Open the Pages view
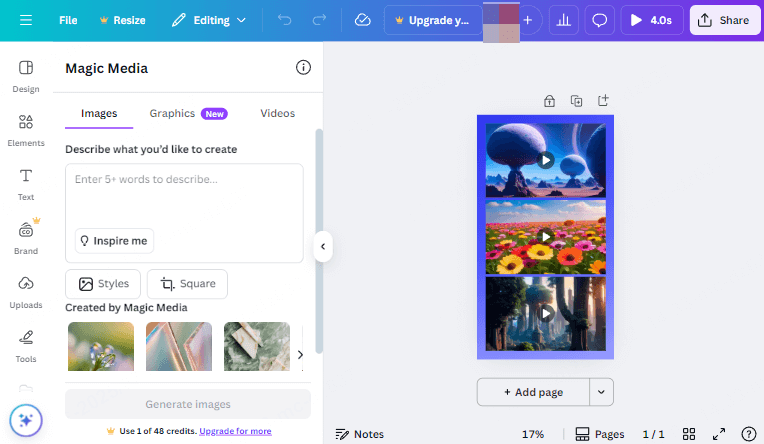Screen dimensions: 764x444 (x=599, y=434)
